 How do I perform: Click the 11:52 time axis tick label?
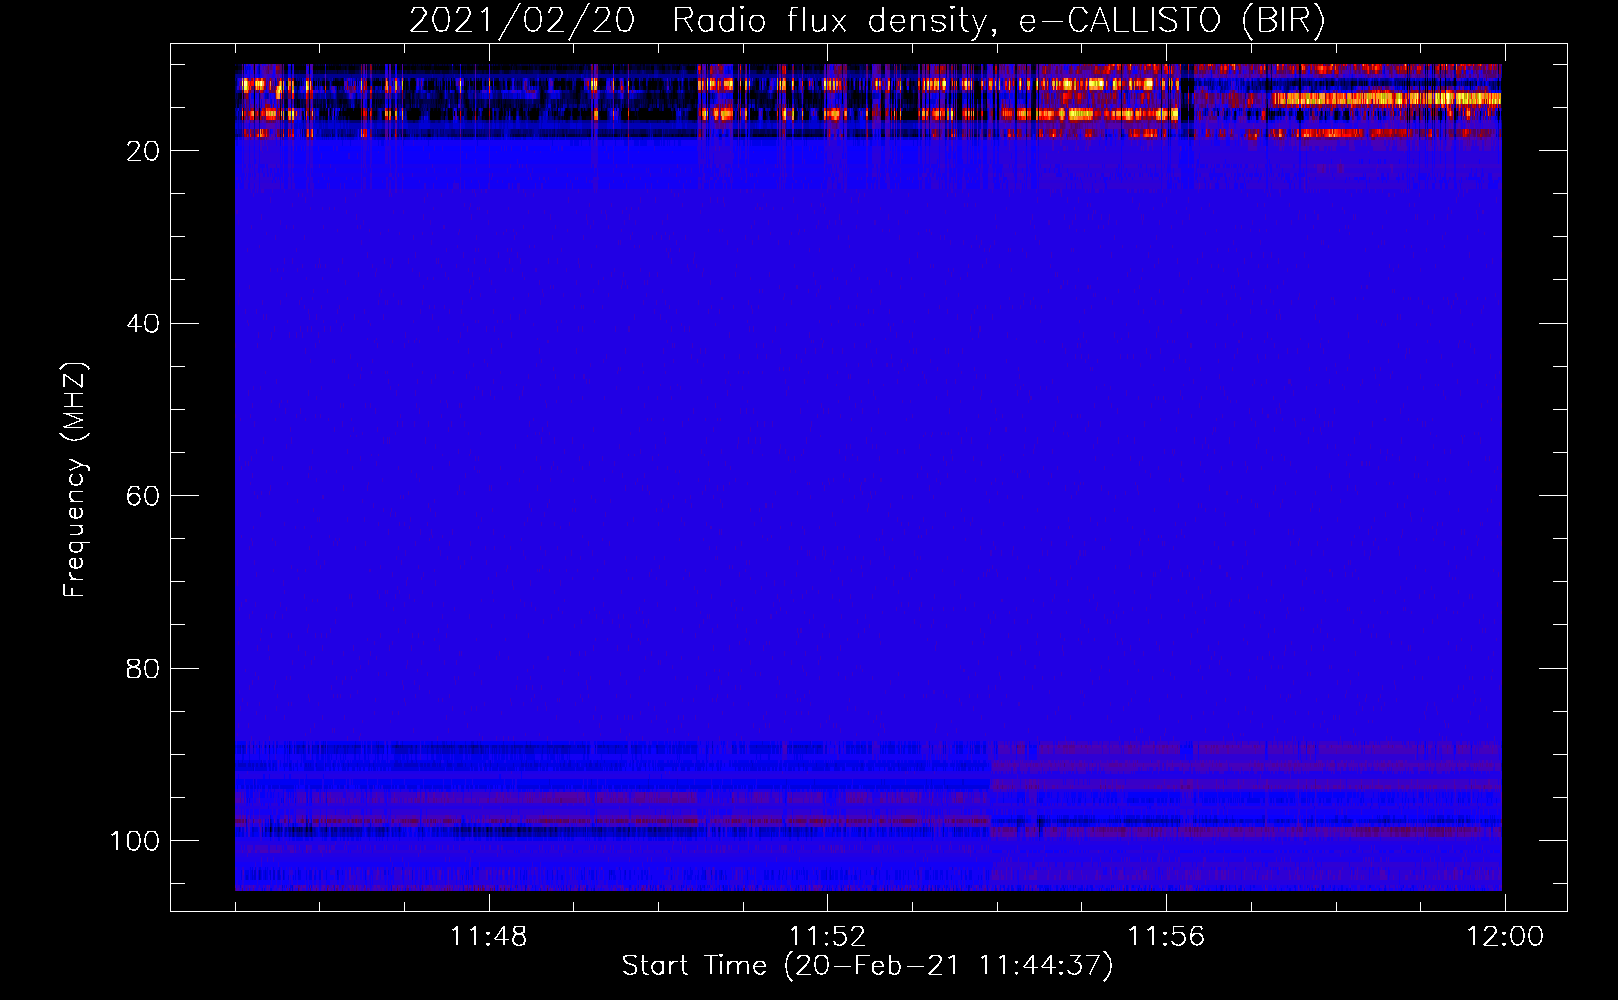827,936
